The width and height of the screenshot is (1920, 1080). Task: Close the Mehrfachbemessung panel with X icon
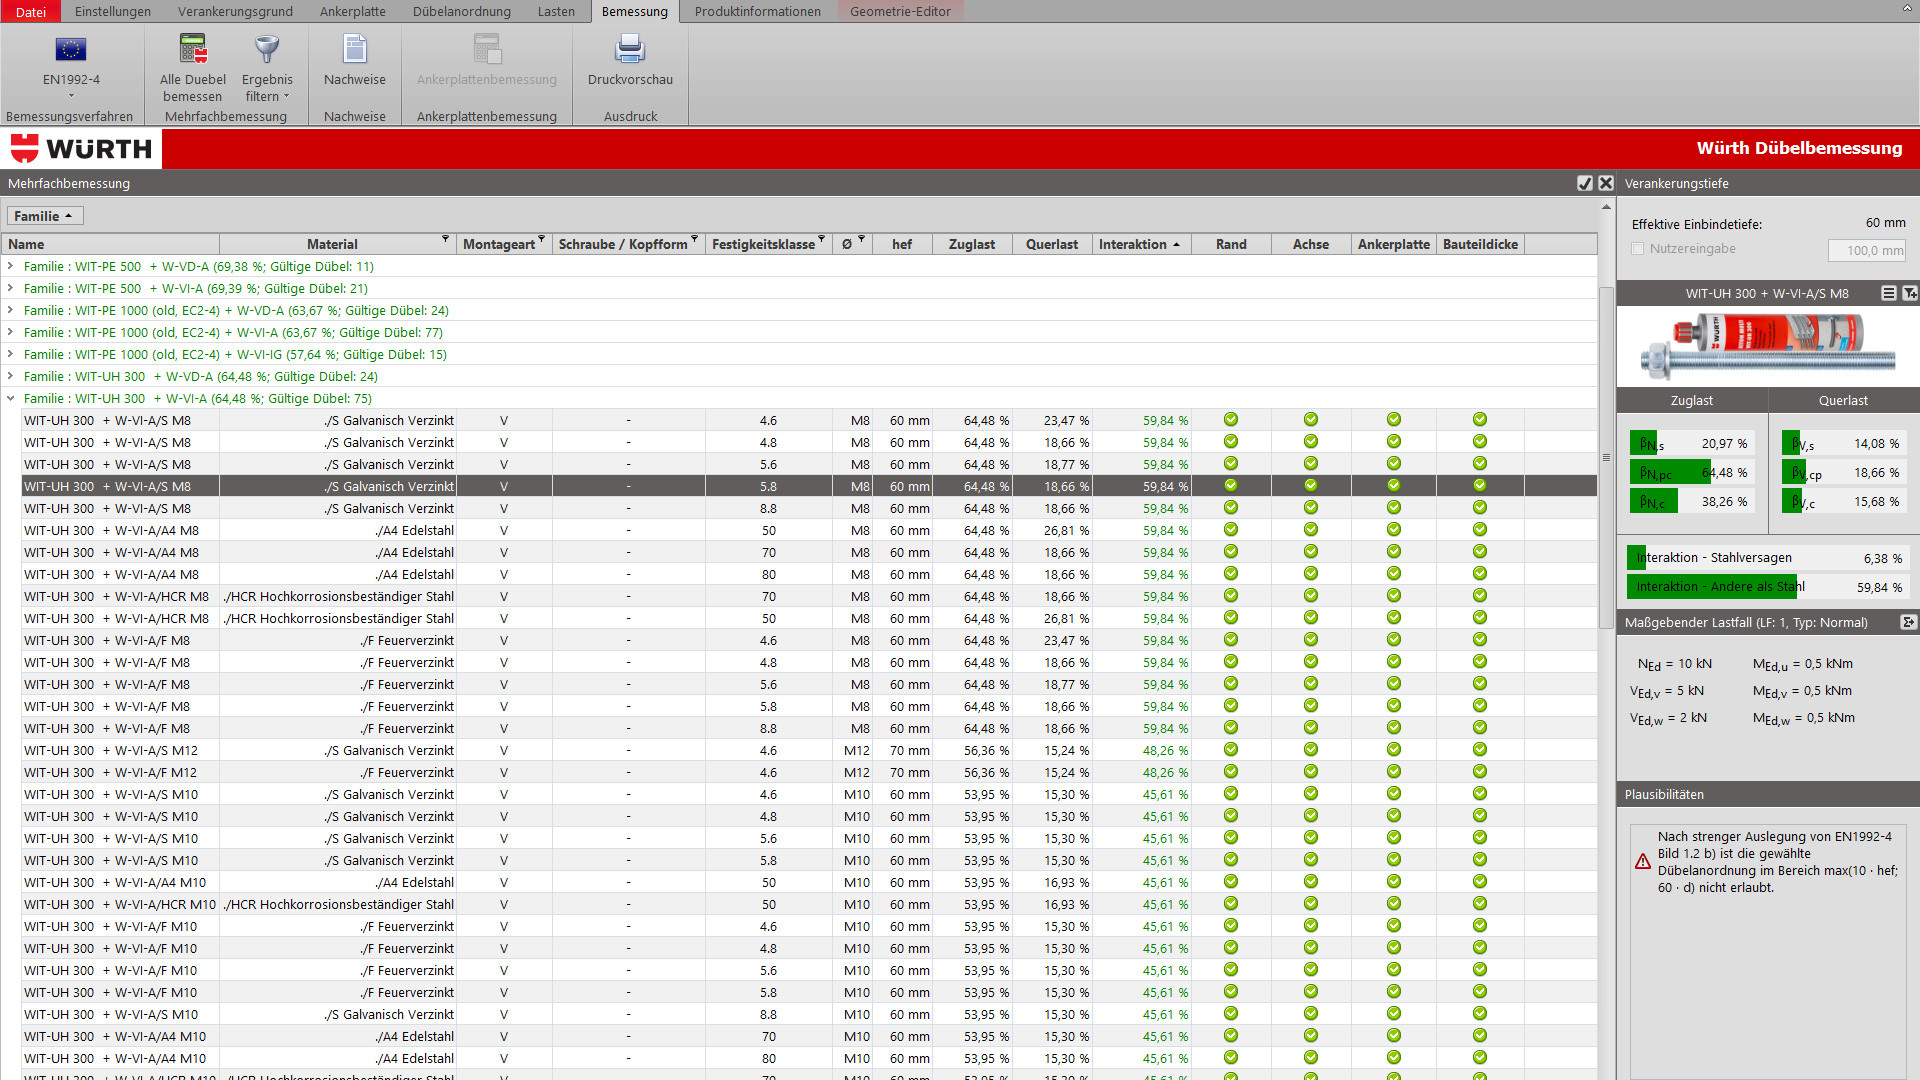[1606, 183]
